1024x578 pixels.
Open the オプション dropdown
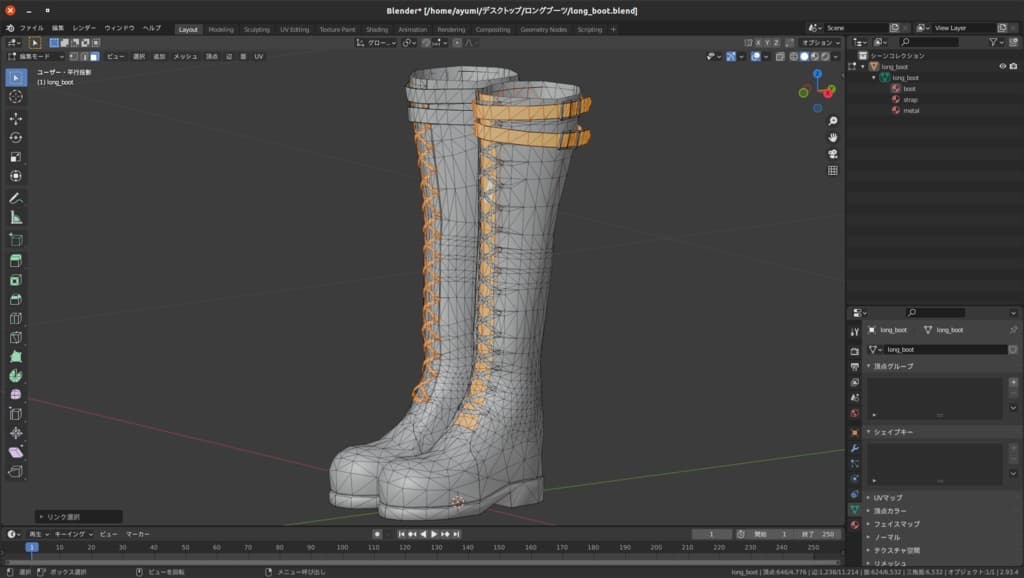(x=820, y=43)
